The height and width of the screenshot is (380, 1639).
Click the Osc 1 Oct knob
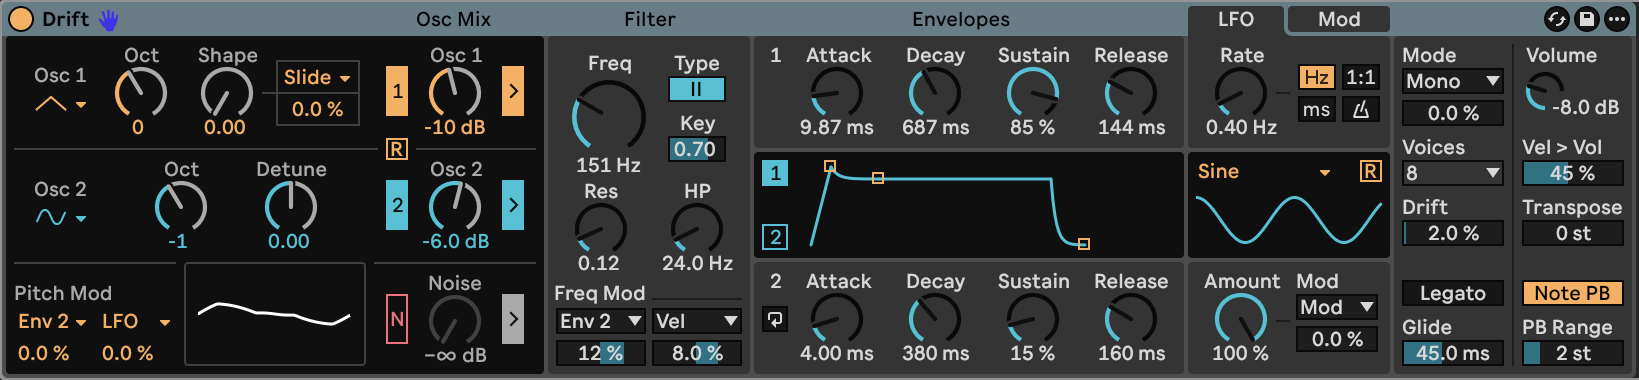pyautogui.click(x=140, y=93)
